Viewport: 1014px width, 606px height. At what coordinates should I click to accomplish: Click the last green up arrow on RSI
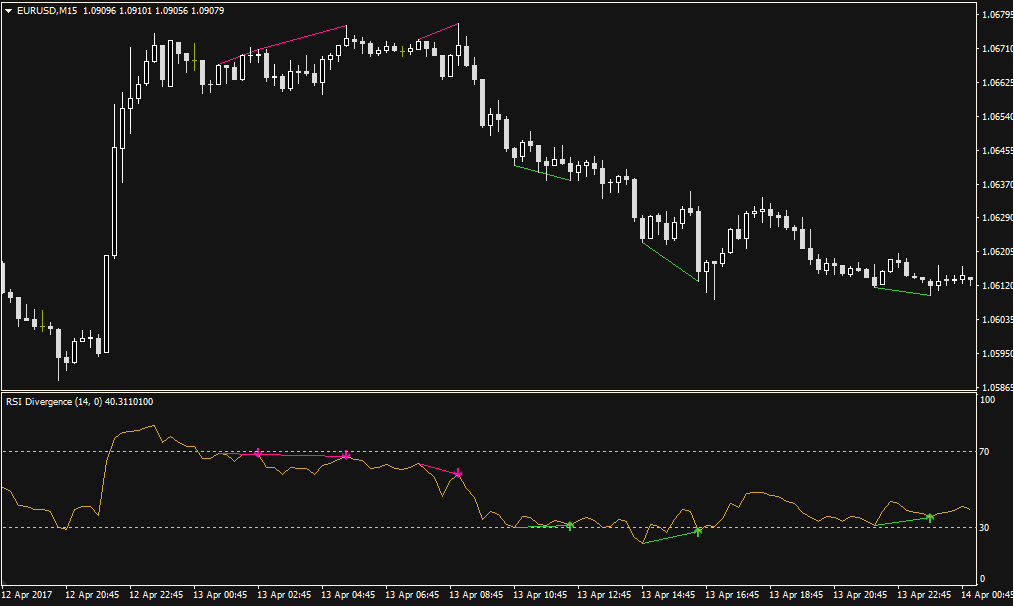pyautogui.click(x=930, y=517)
